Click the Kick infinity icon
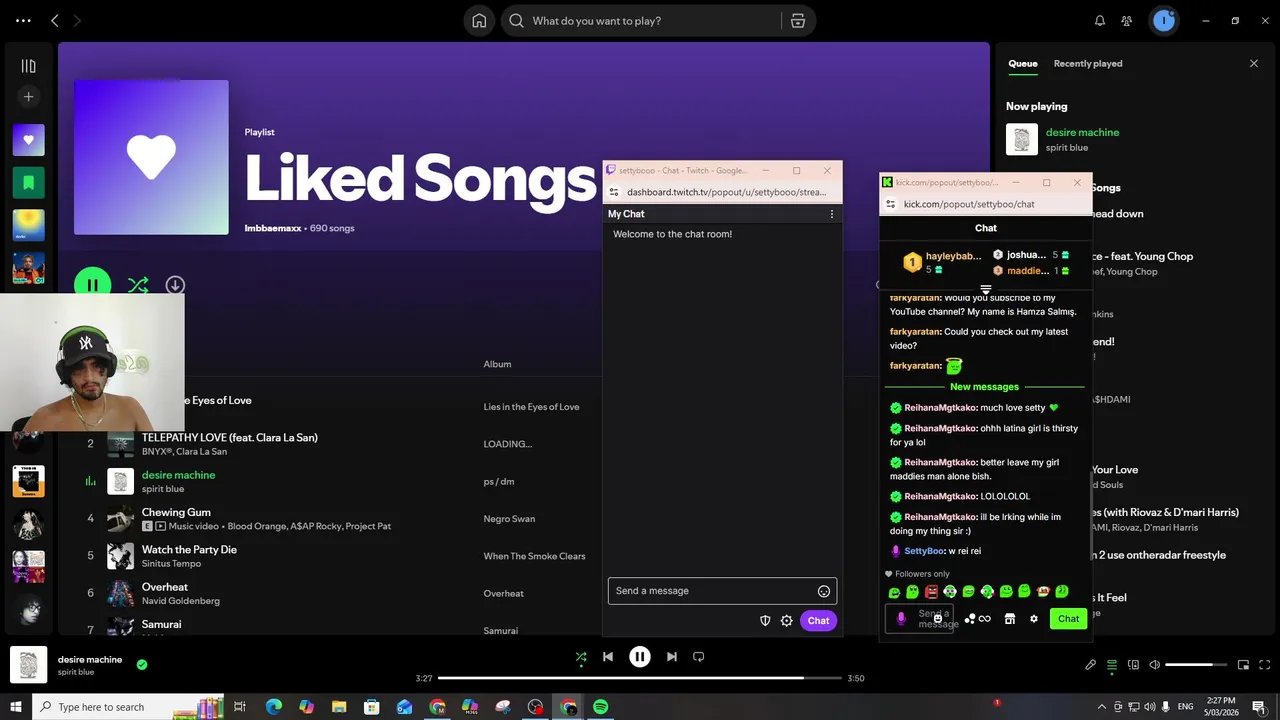The height and width of the screenshot is (720, 1280). pos(985,619)
